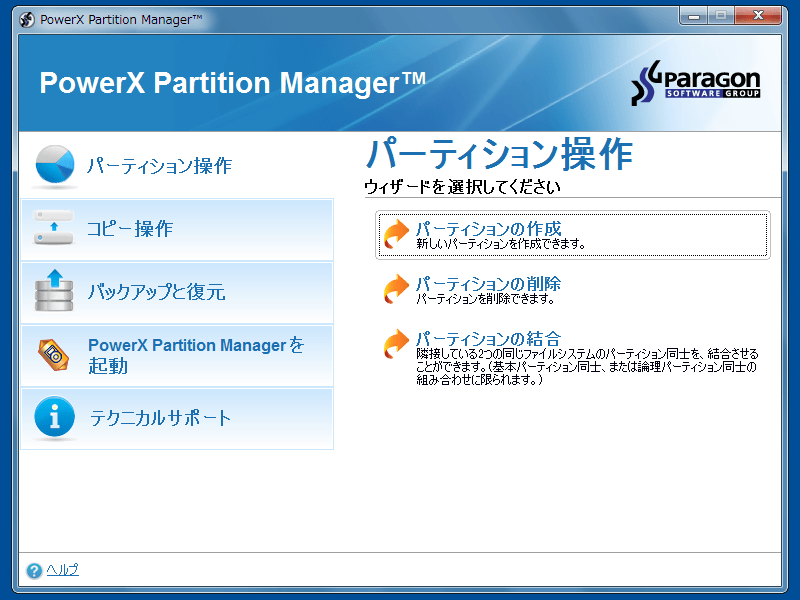The height and width of the screenshot is (600, 800).
Task: Select PowerX Partition Manager を起動 entry
Action: pyautogui.click(x=177, y=356)
